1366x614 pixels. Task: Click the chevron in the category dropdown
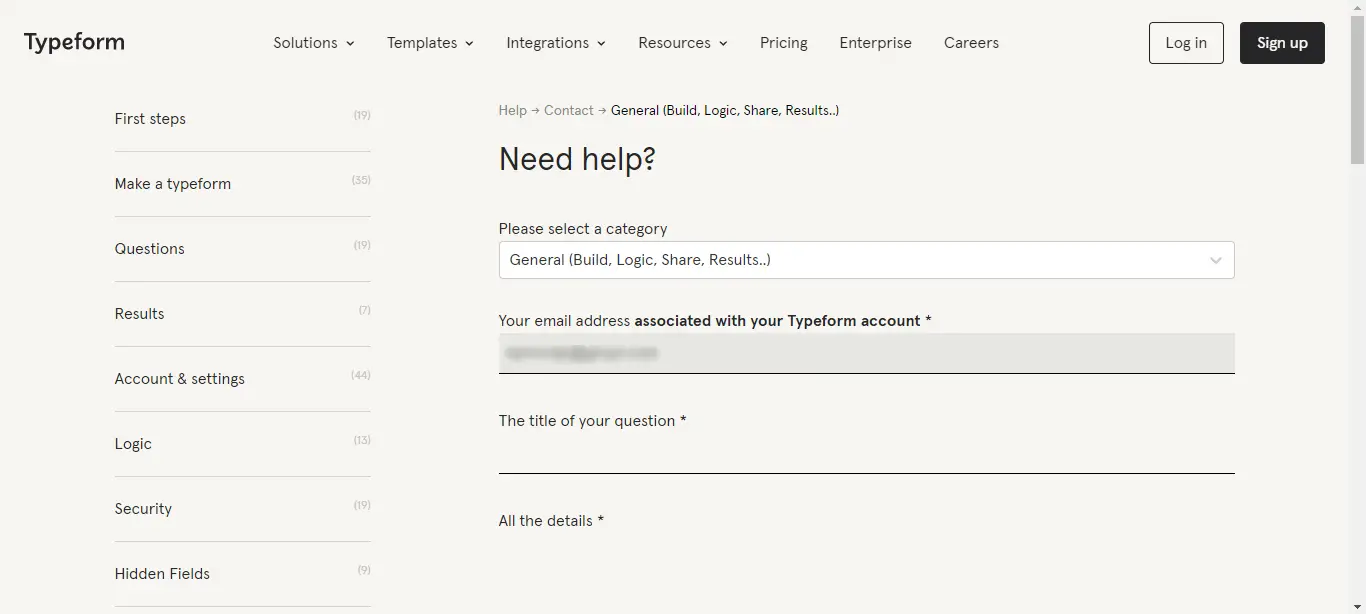[x=1215, y=260]
